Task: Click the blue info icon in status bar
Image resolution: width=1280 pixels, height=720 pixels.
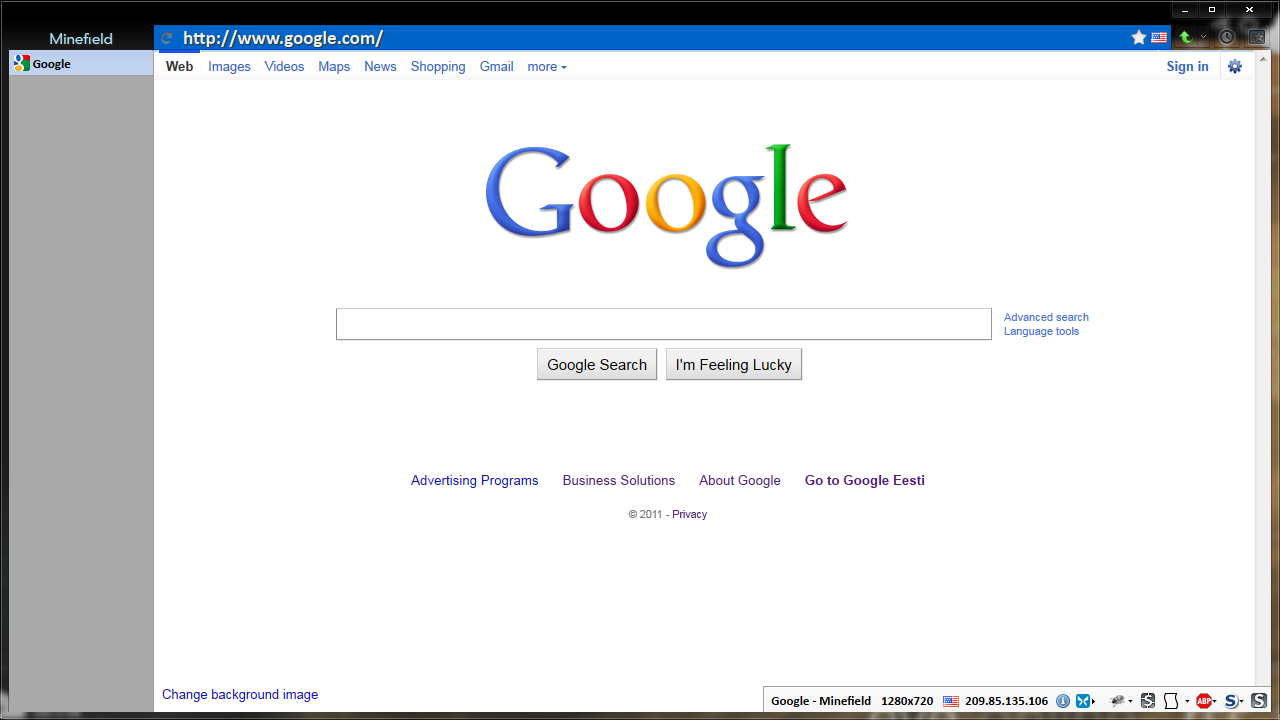Action: [1064, 701]
